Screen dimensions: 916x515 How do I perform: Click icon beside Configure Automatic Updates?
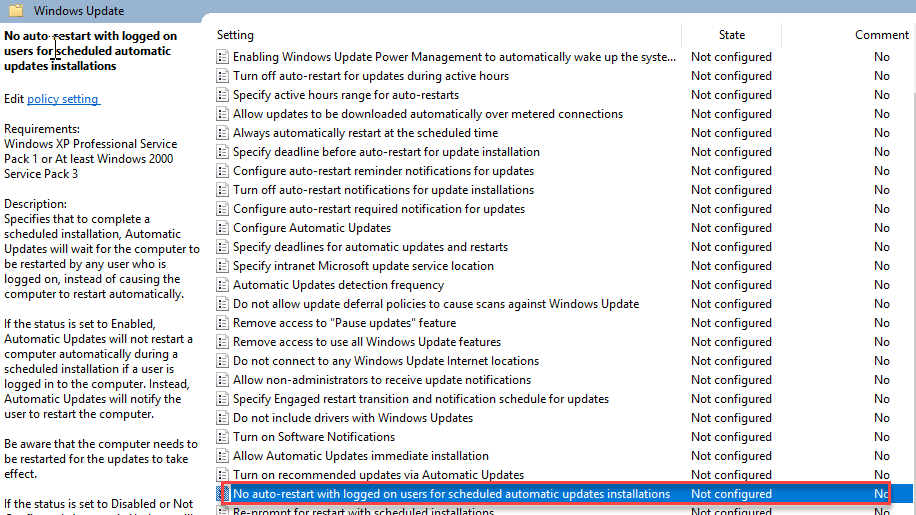(x=222, y=228)
